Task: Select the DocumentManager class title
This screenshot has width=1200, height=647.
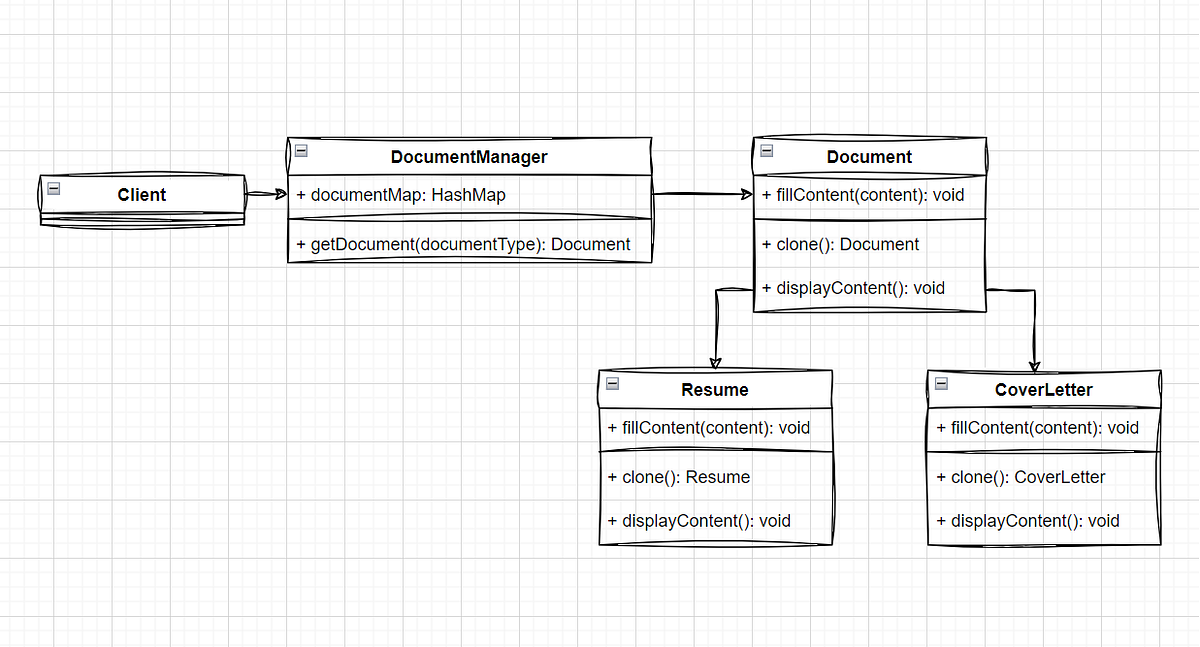Action: (468, 157)
